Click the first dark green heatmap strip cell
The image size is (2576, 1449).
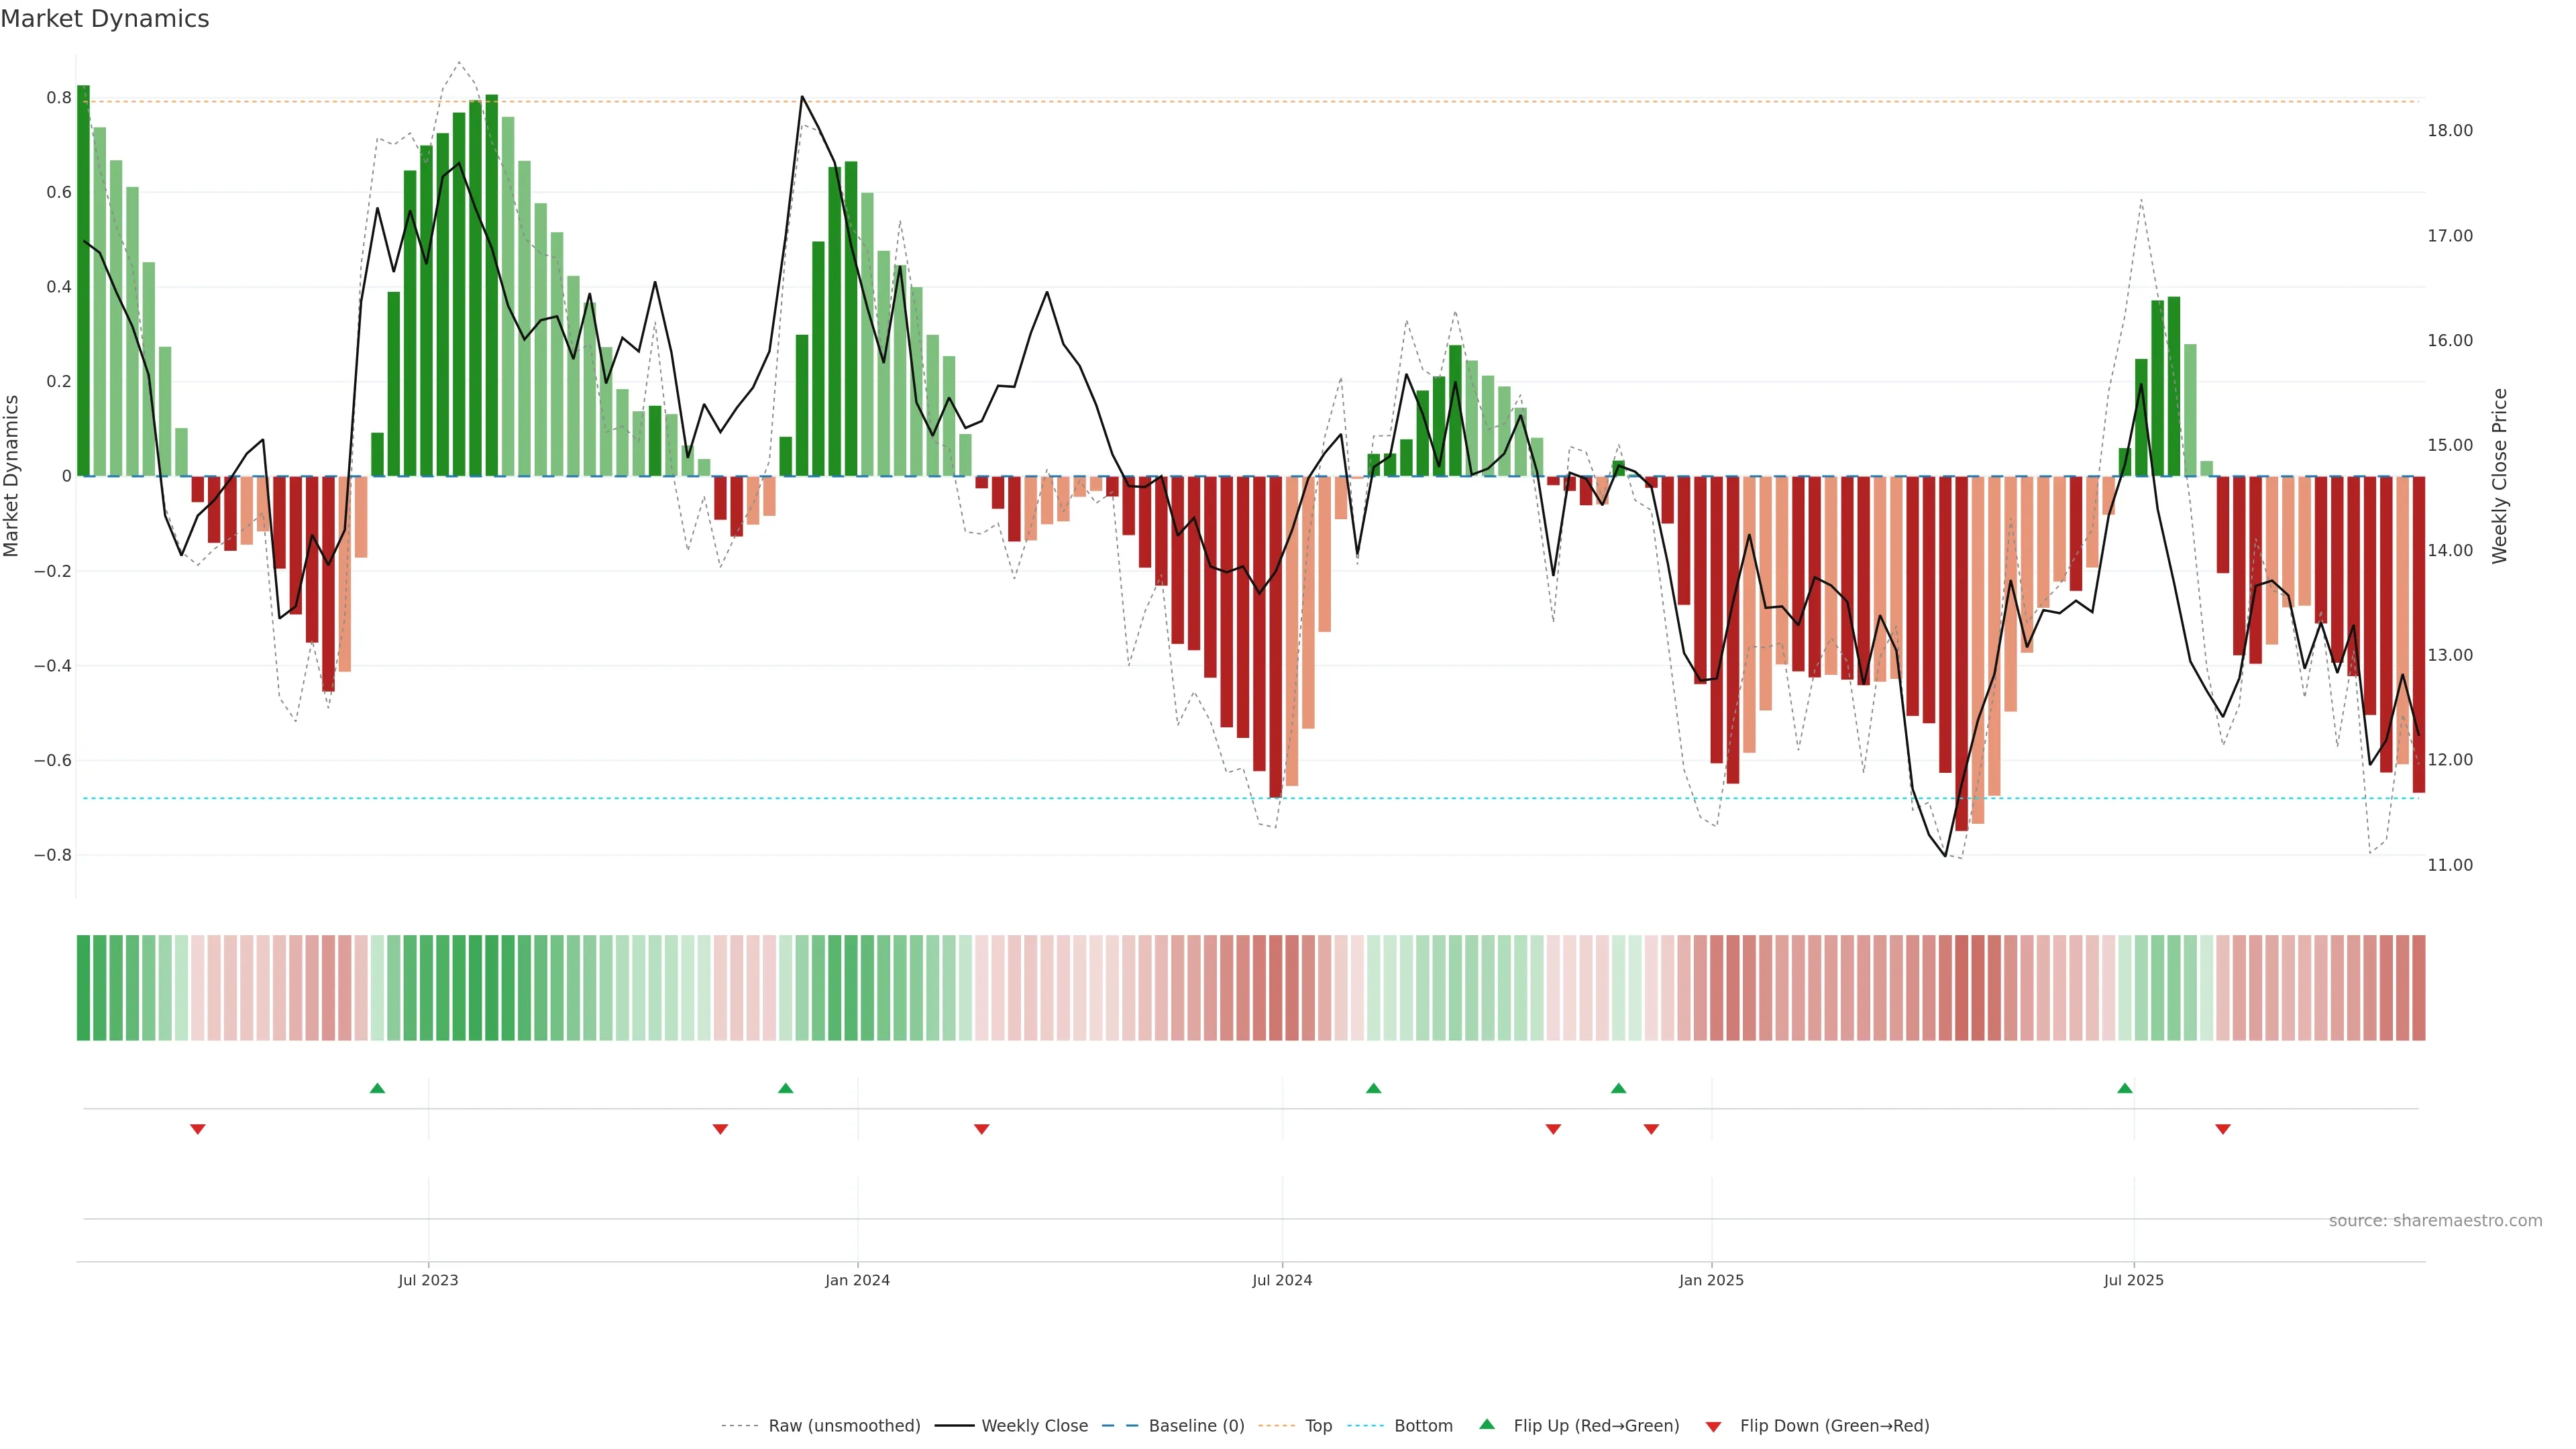83,987
